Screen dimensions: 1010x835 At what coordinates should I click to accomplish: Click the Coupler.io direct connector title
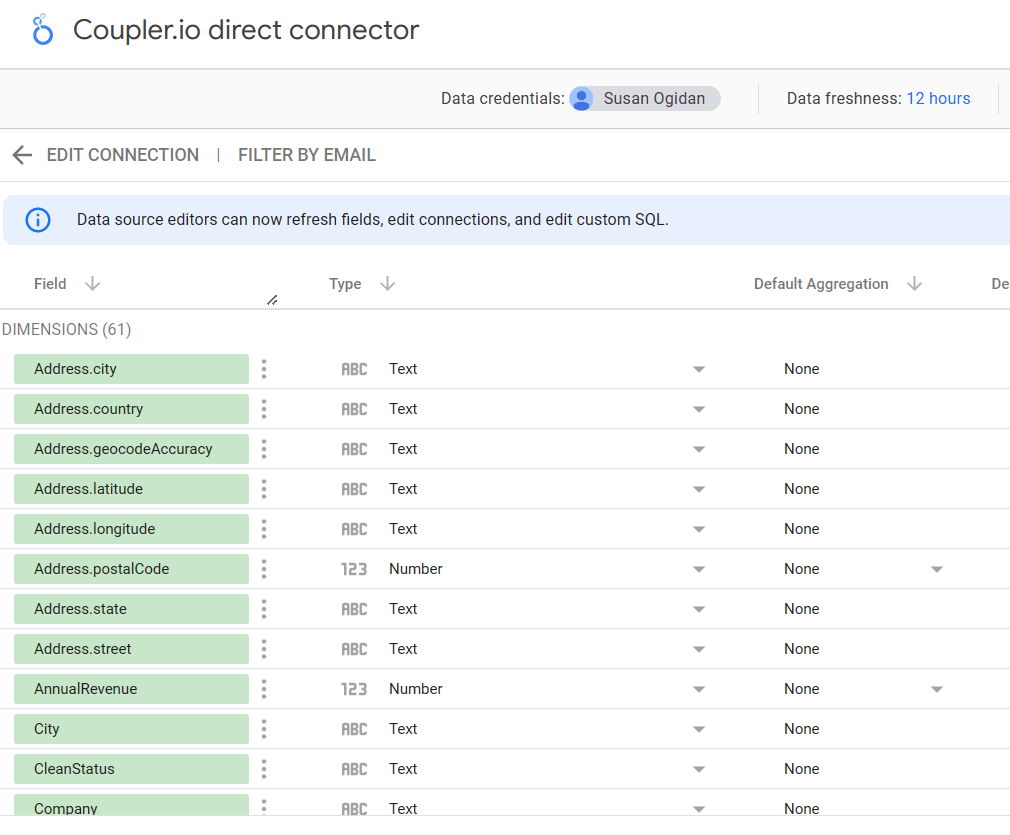[246, 30]
